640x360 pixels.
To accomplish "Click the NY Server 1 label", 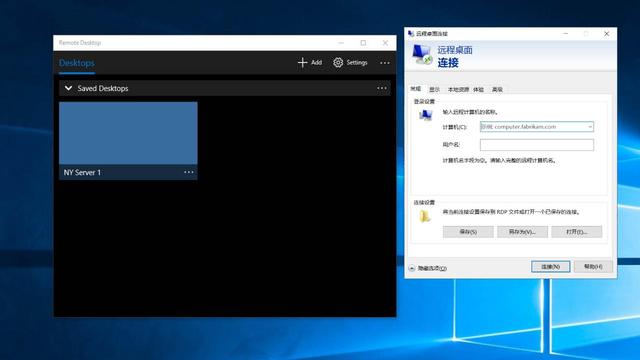I will 82,173.
